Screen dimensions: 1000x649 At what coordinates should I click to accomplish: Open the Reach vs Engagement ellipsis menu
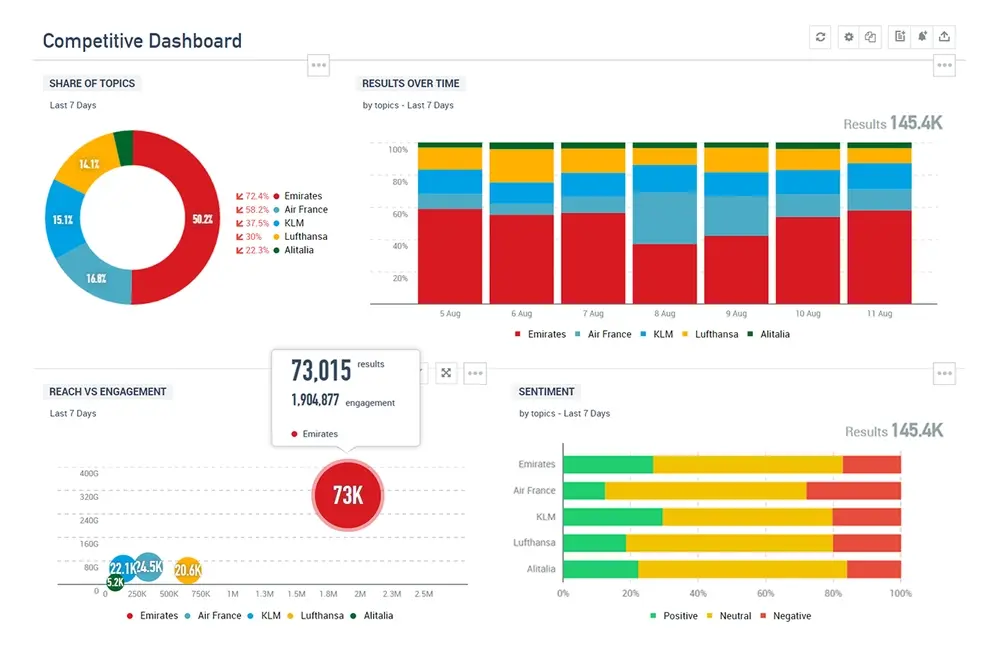click(x=475, y=373)
